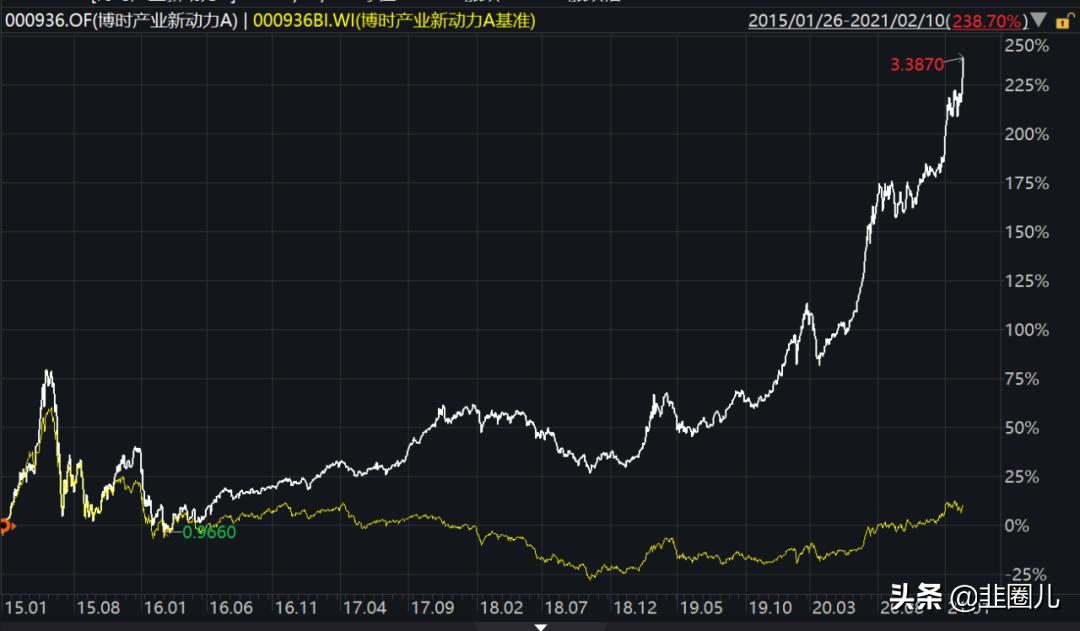The image size is (1080, 631).
Task: Click the 20.03 date on the time axis
Action: point(833,608)
